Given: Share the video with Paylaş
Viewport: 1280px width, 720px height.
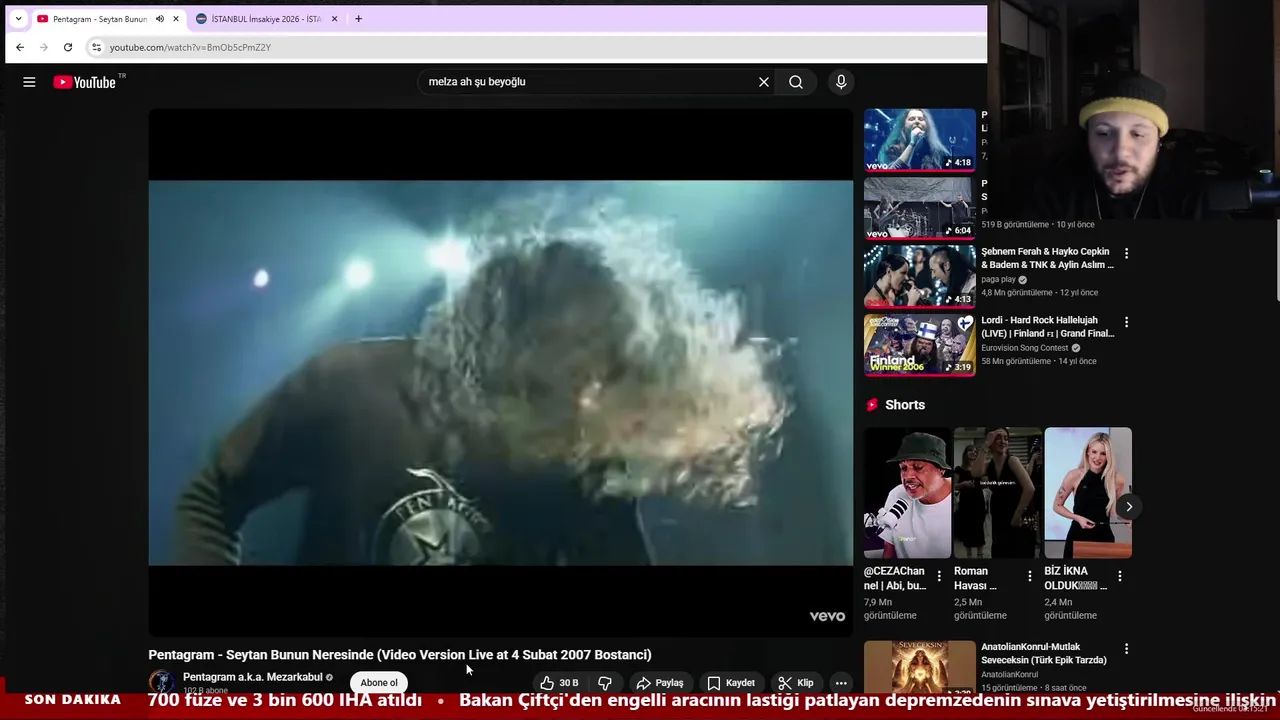Looking at the screenshot, I should click(660, 683).
